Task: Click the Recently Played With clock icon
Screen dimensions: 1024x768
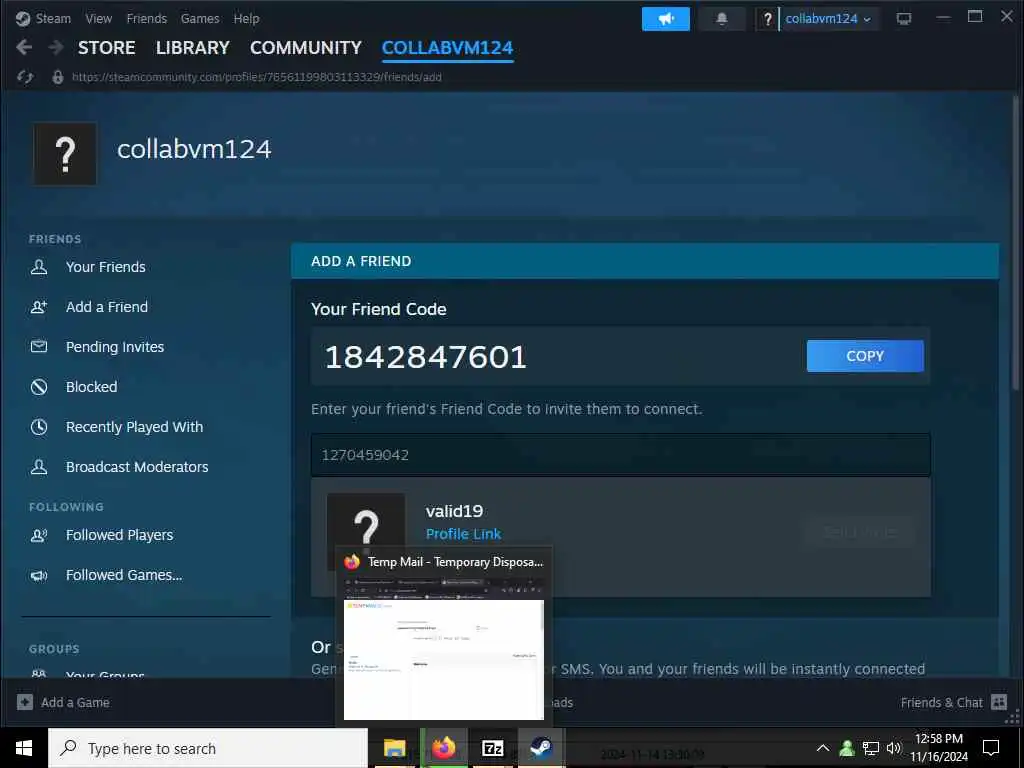Action: [39, 427]
